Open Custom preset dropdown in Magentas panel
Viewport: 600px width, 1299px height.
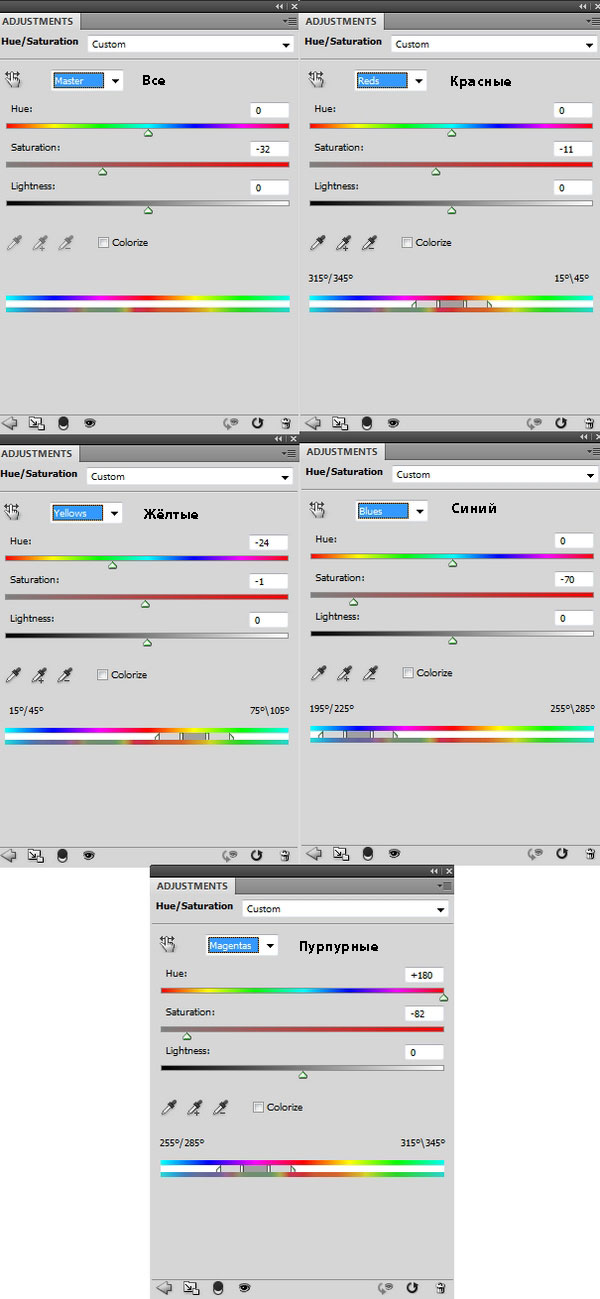tap(346, 909)
